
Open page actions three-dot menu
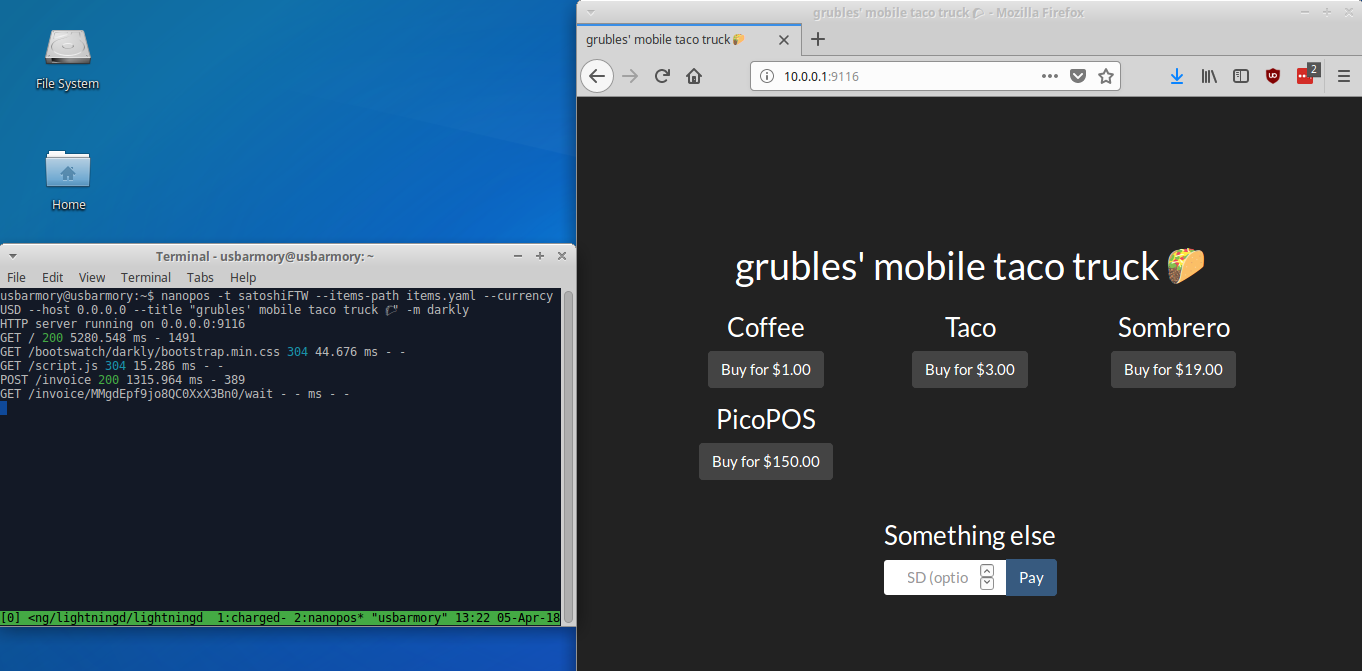point(1050,76)
